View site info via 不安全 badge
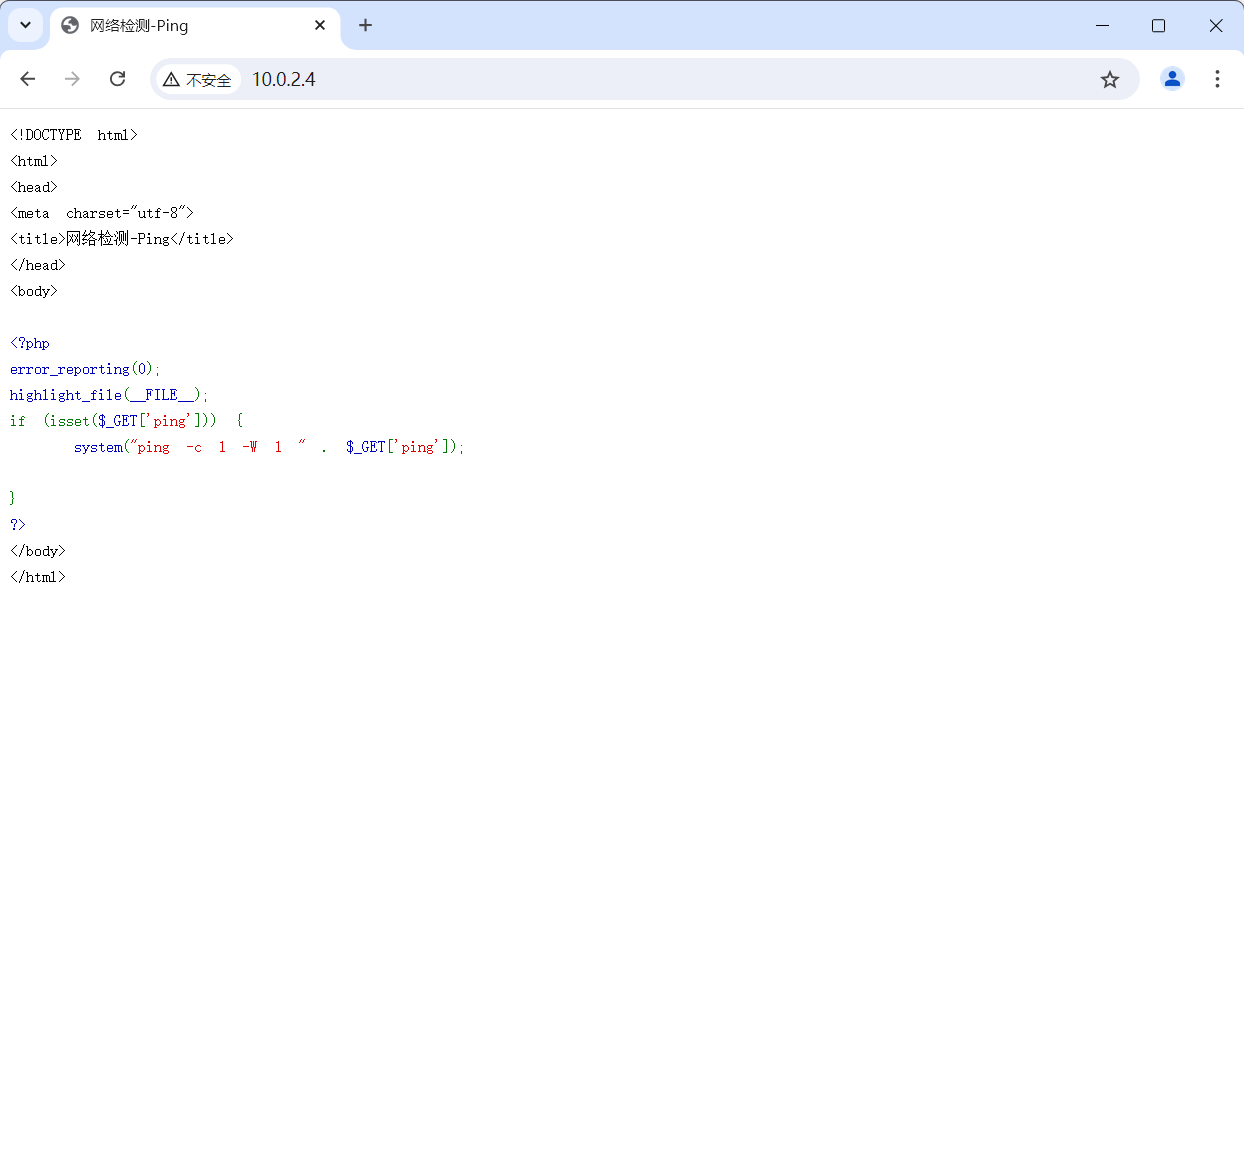Image resolution: width=1244 pixels, height=1163 pixels. [x=198, y=79]
